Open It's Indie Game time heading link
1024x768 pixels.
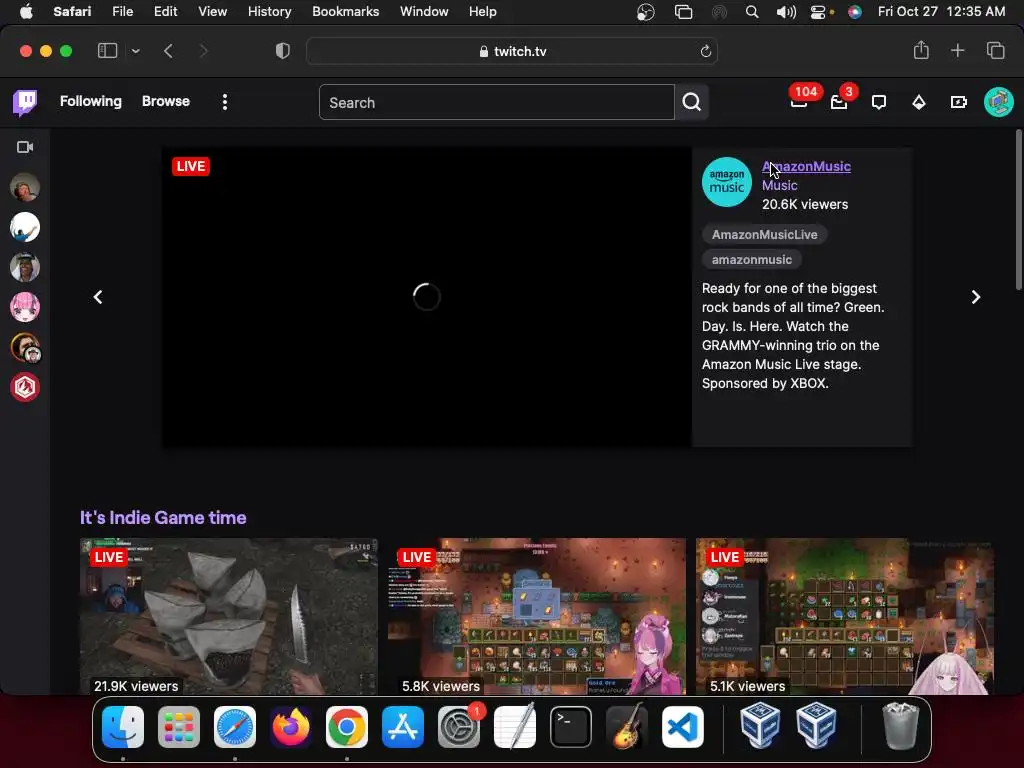[x=163, y=518]
